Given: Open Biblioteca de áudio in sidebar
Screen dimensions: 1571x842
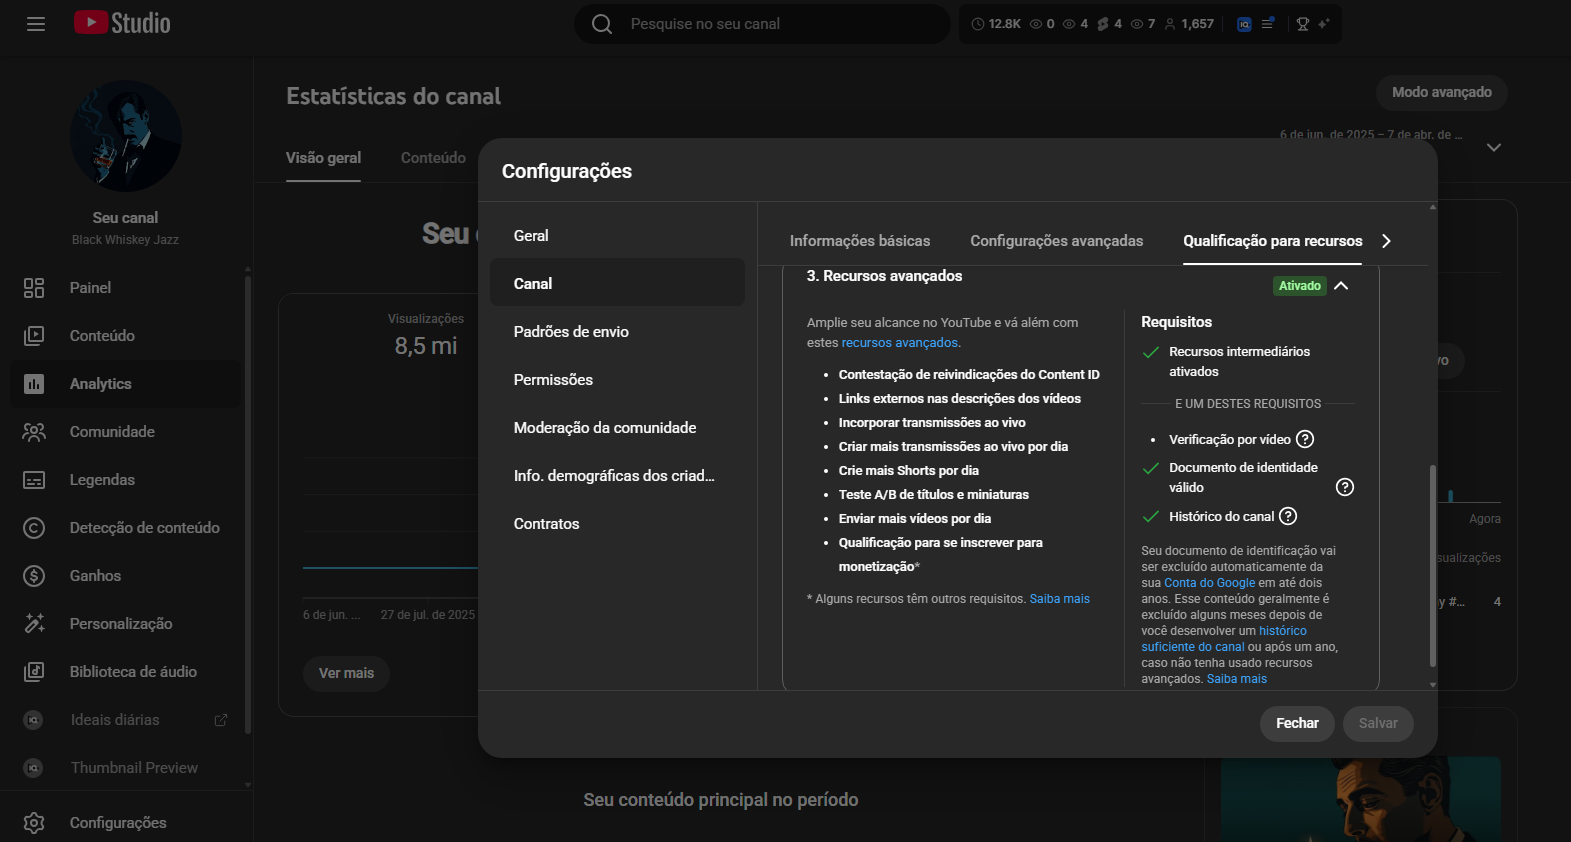Looking at the screenshot, I should (x=133, y=672).
